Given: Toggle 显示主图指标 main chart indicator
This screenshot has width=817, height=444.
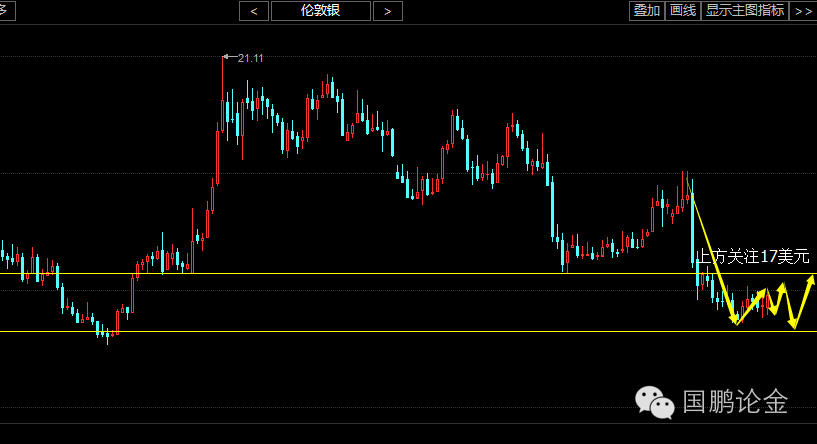Looking at the screenshot, I should 745,11.
